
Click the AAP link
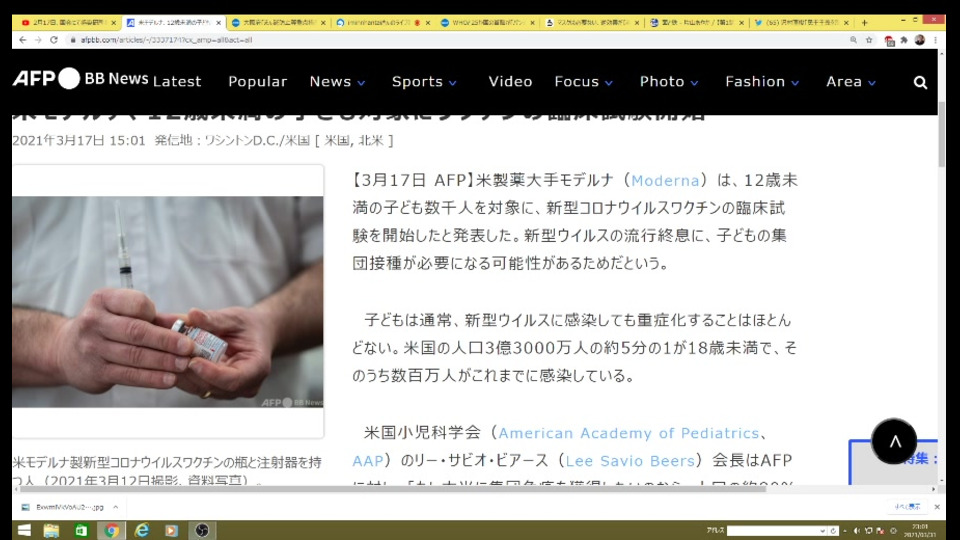tap(367, 460)
